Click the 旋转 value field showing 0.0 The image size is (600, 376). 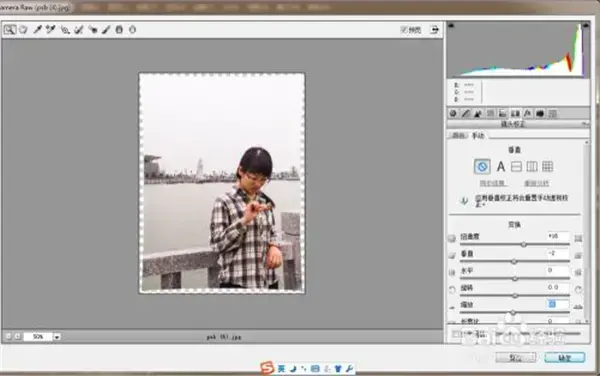(558, 287)
